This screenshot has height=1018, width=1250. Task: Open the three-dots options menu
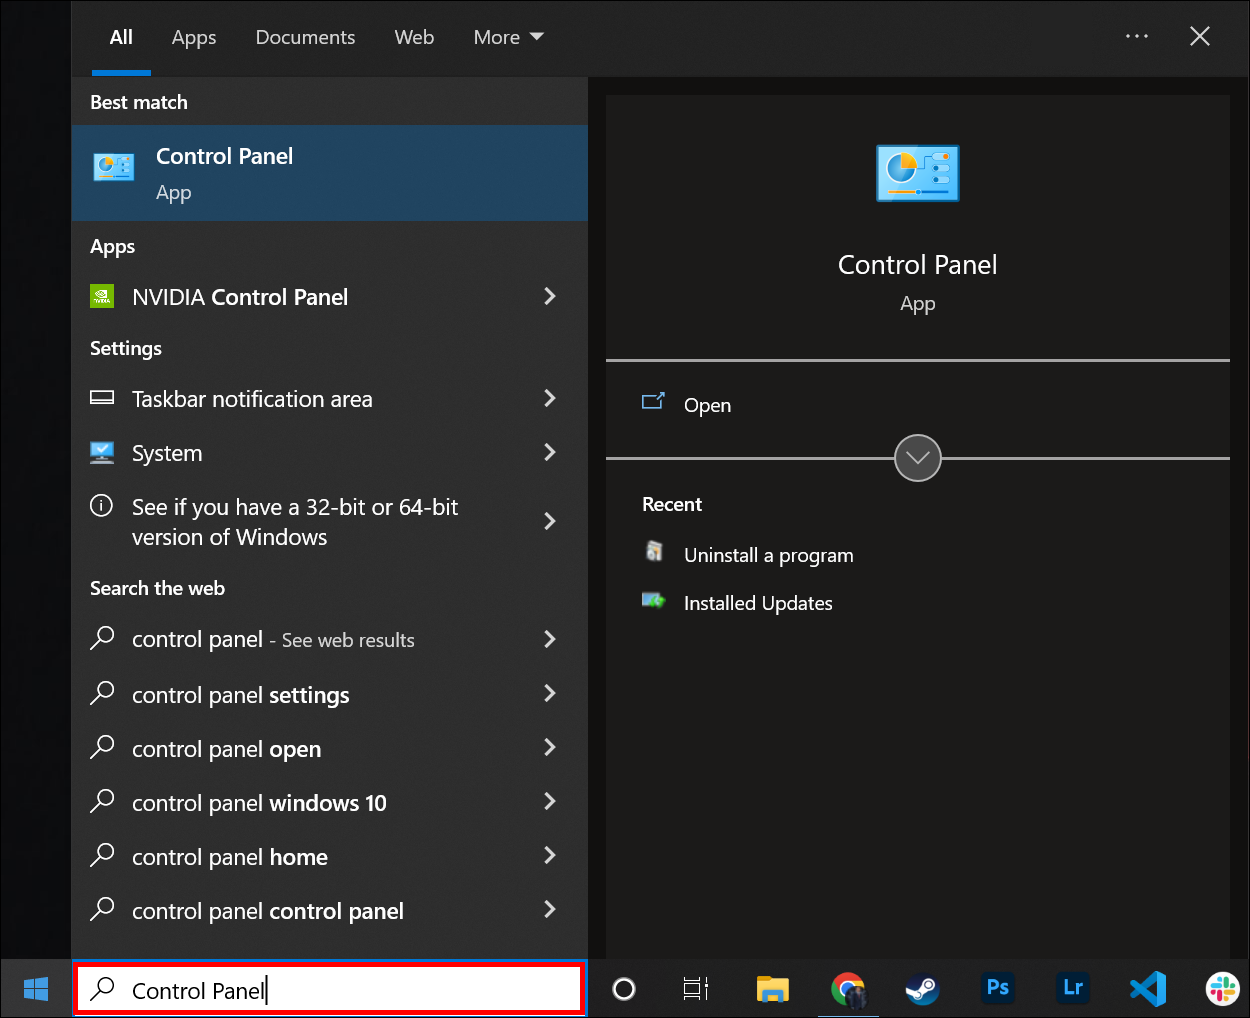click(1136, 37)
